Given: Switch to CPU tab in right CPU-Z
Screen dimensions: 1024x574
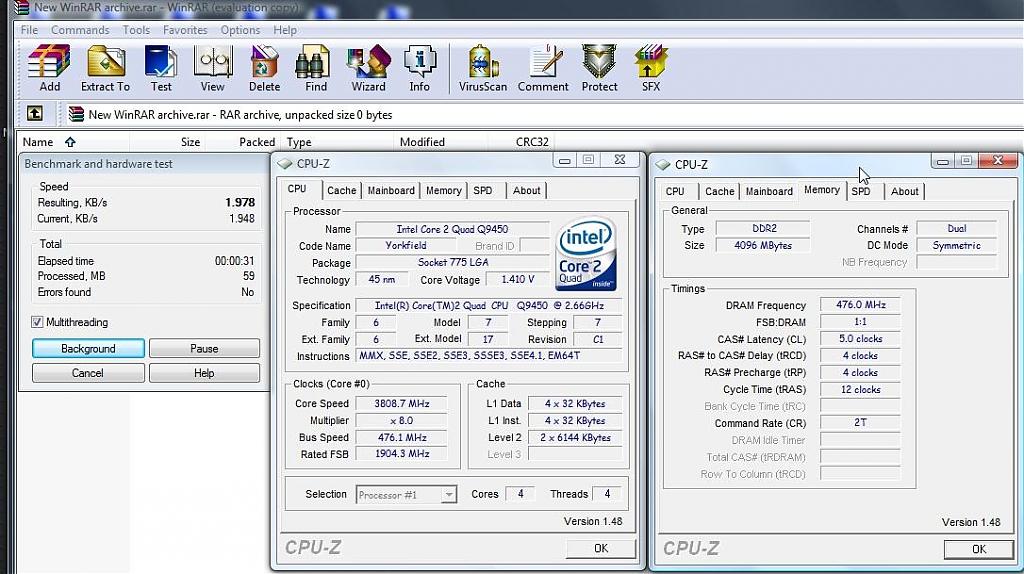Looking at the screenshot, I should [x=675, y=191].
